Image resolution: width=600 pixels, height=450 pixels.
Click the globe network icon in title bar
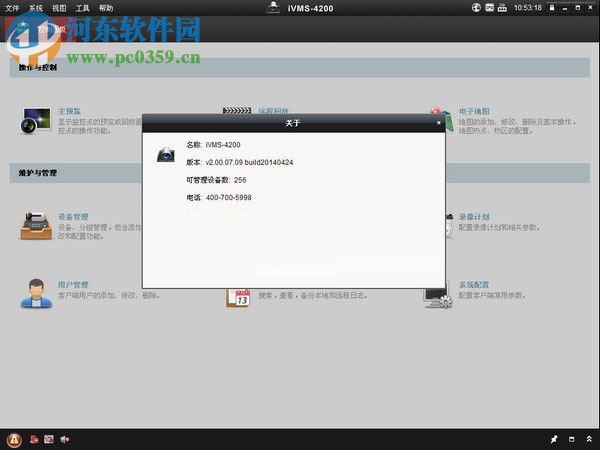click(476, 8)
